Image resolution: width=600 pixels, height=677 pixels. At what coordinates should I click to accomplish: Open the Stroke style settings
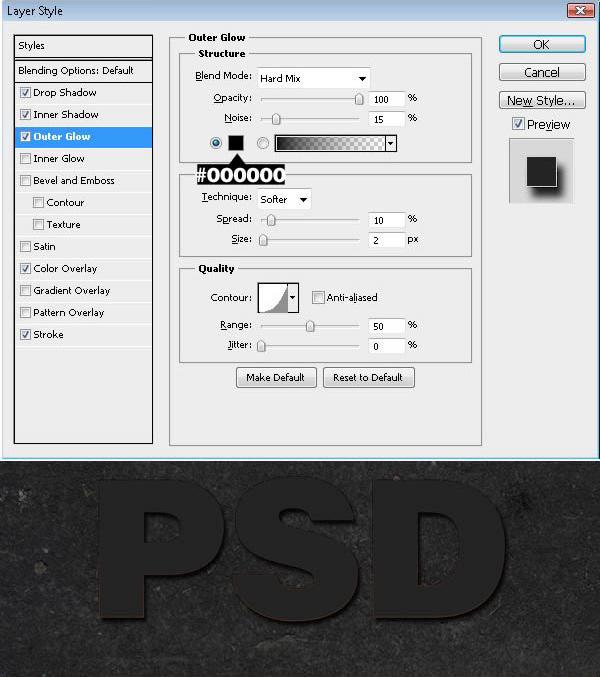(48, 335)
